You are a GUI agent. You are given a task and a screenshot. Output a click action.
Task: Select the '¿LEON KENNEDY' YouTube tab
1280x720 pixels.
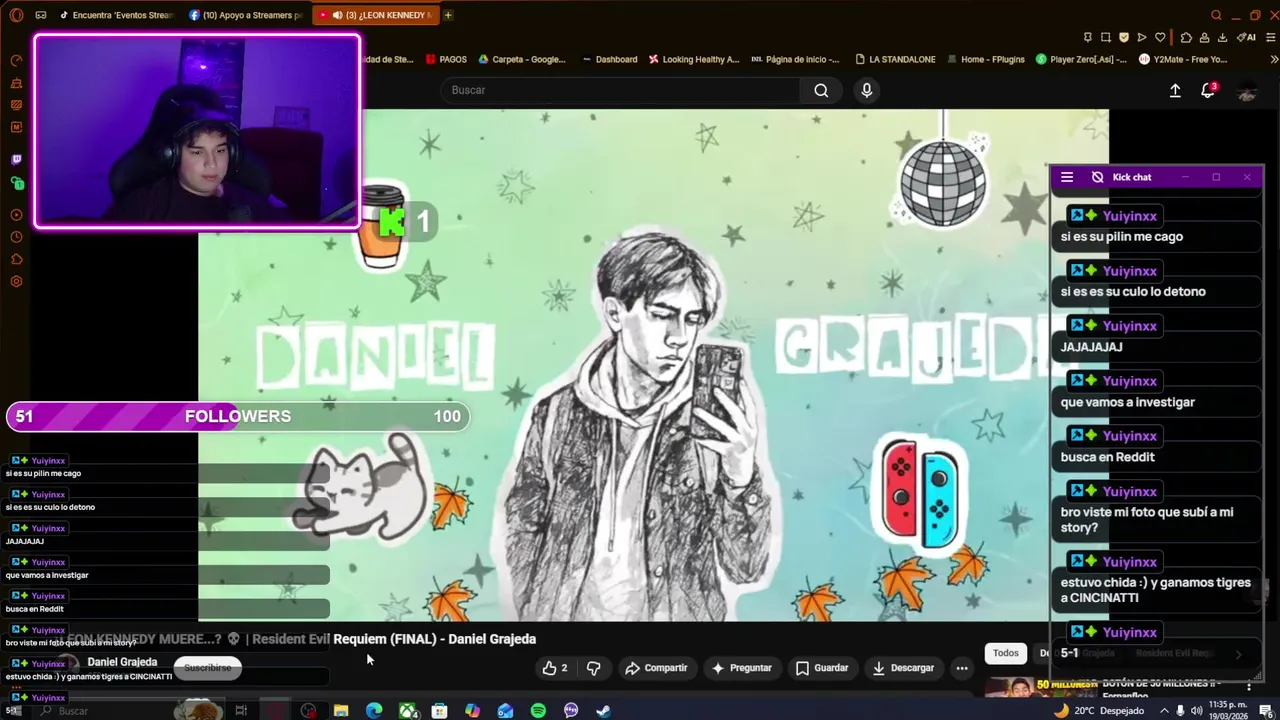click(375, 15)
